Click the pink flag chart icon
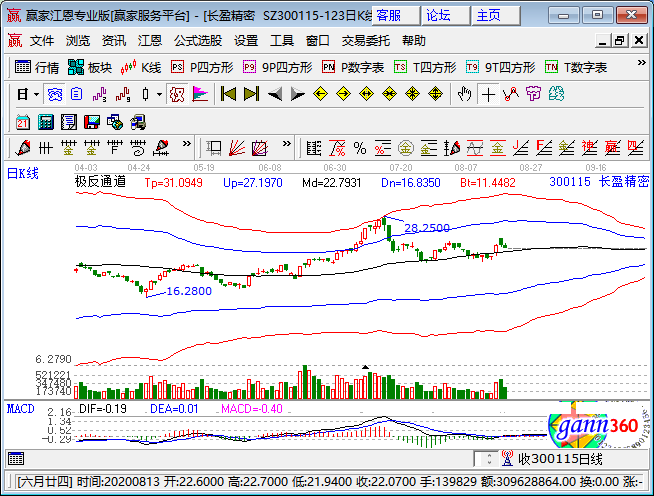654x496 pixels. [200, 94]
